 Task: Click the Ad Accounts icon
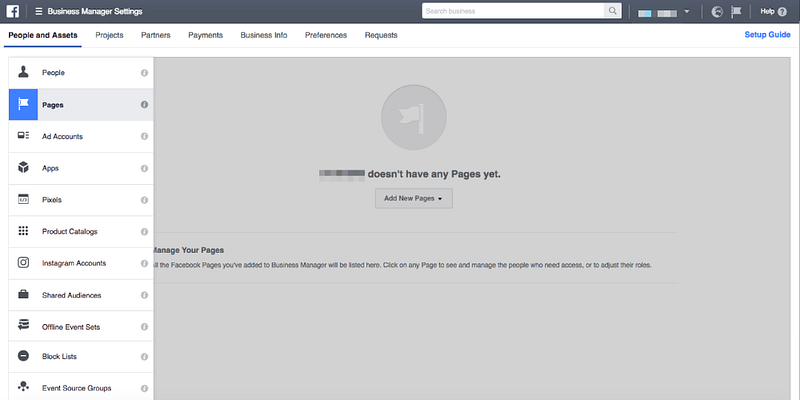tap(23, 136)
